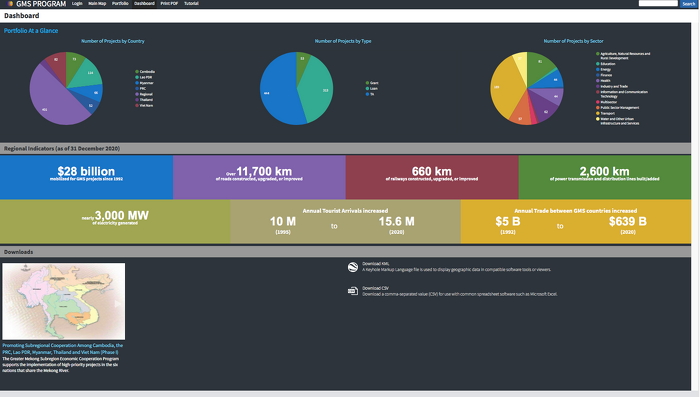Open the Login menu item
The width and height of the screenshot is (700, 397).
(77, 4)
